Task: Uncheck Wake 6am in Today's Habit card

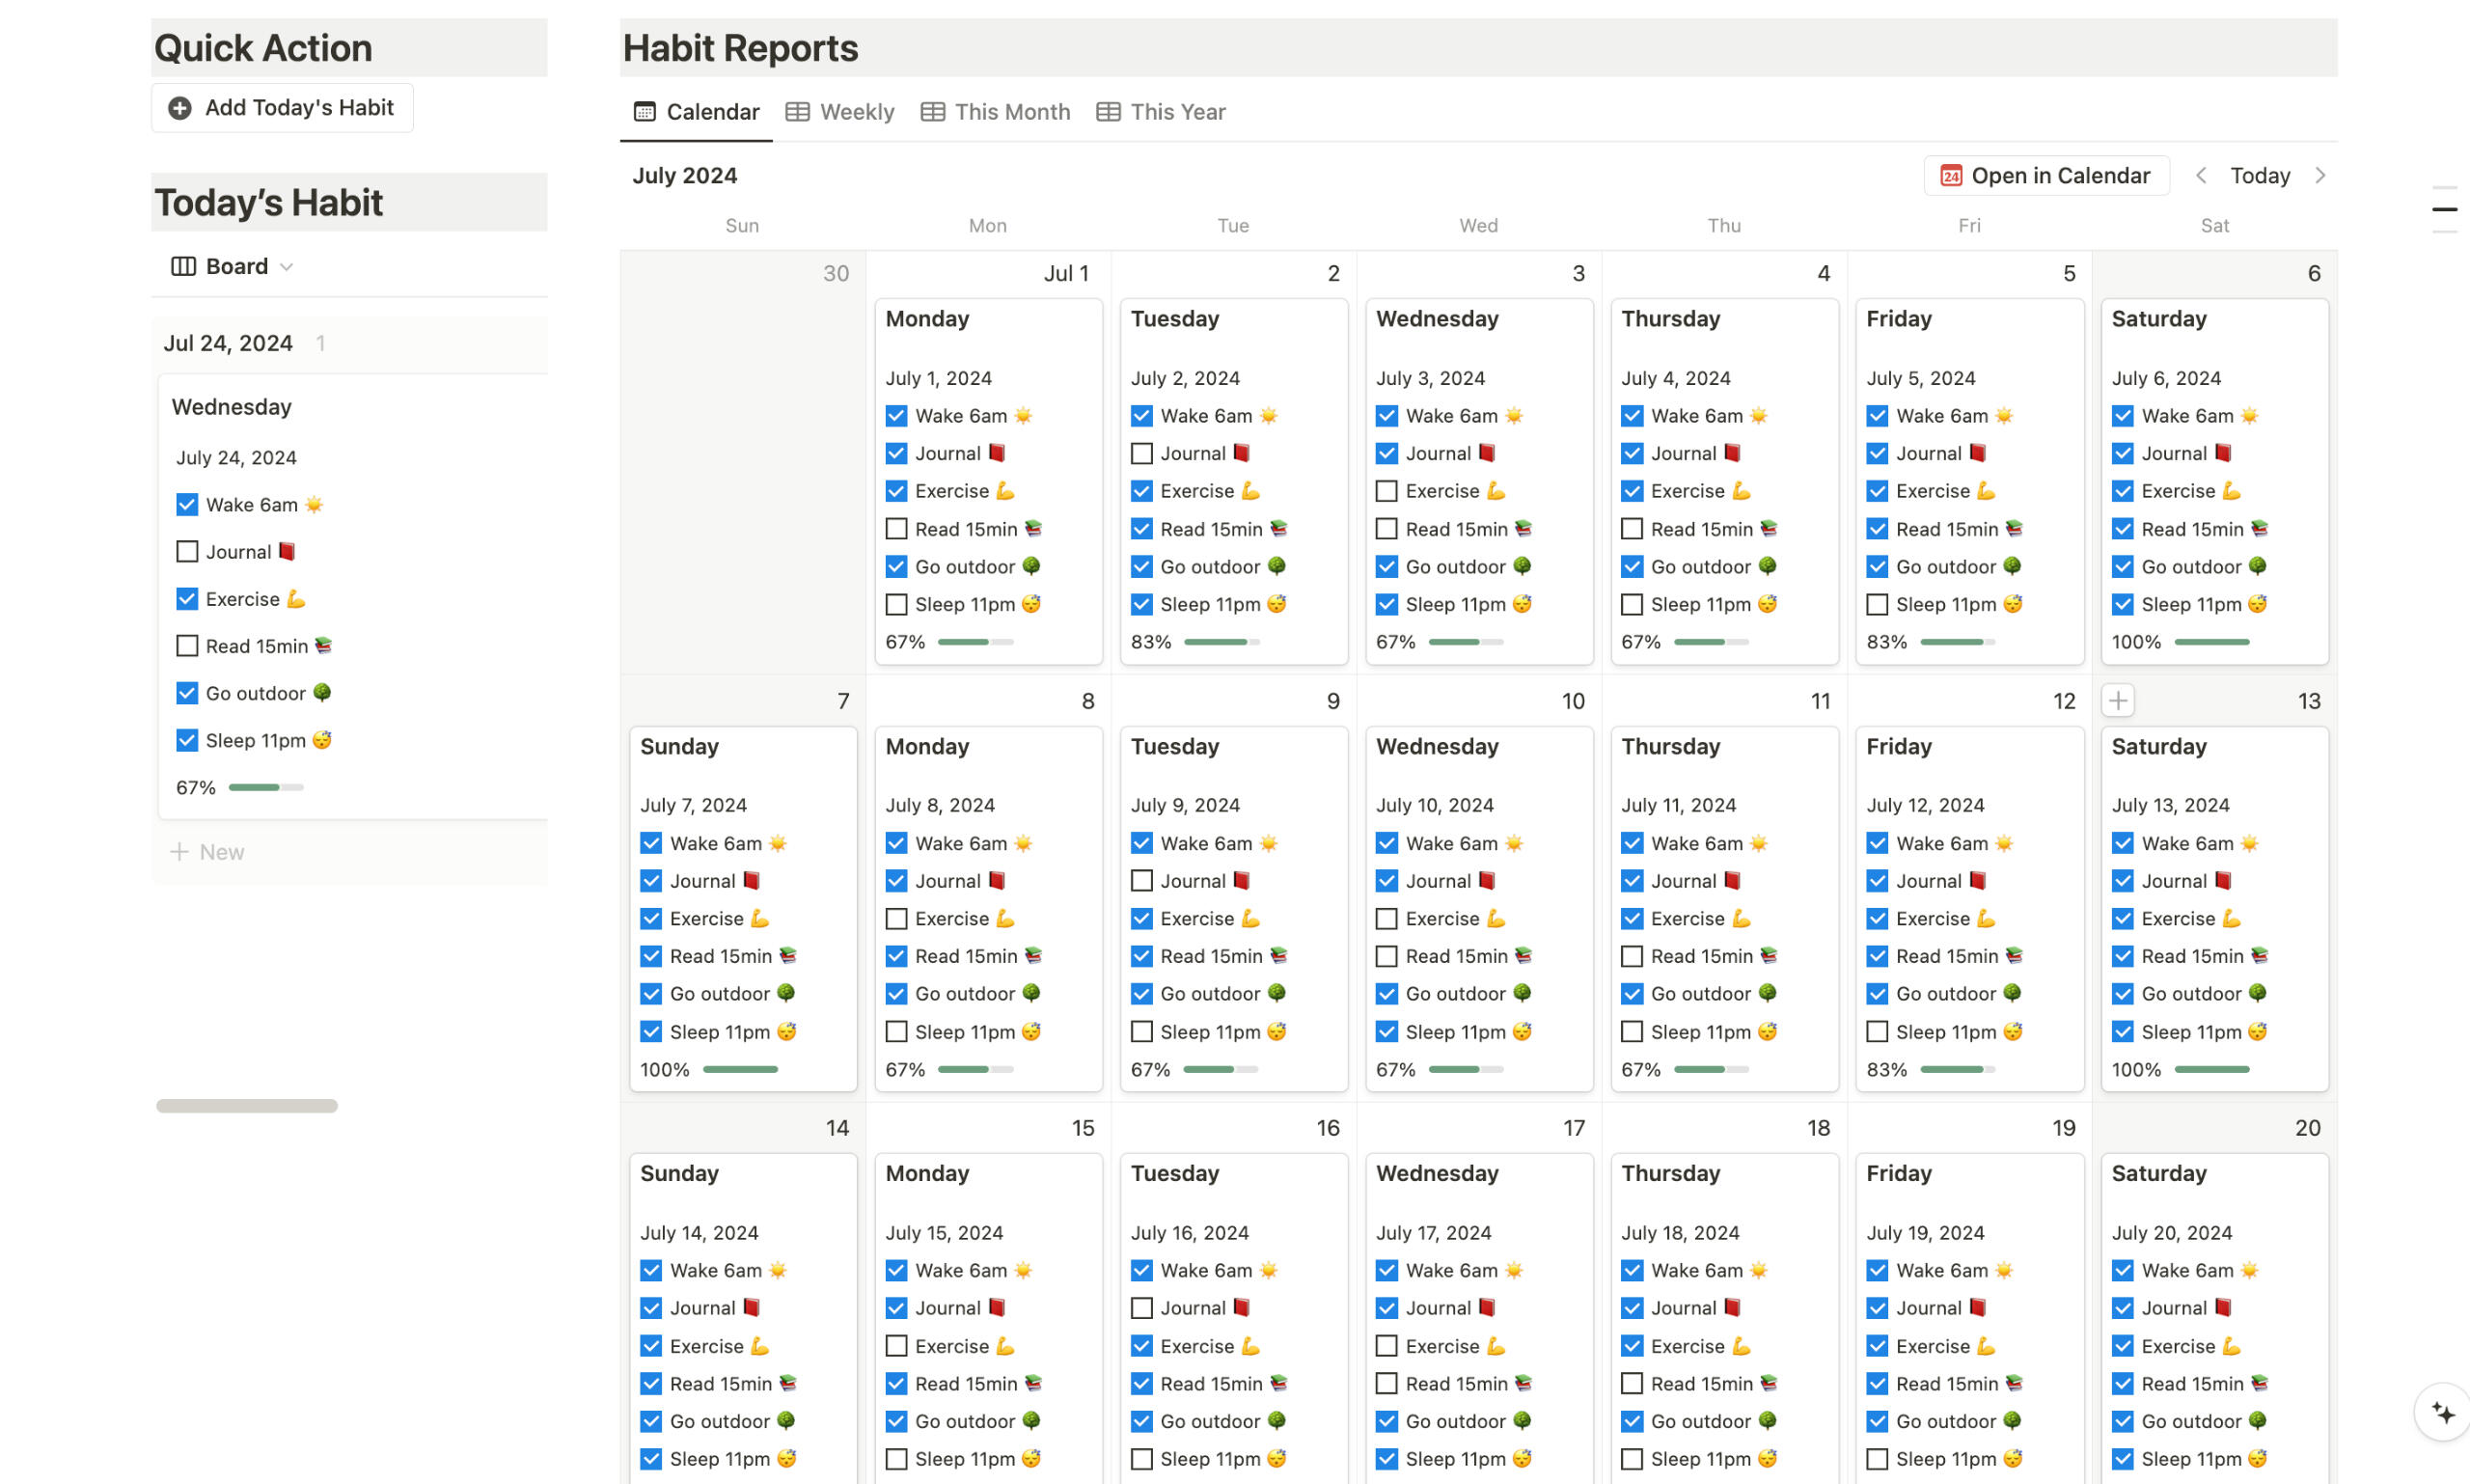Action: 187,505
